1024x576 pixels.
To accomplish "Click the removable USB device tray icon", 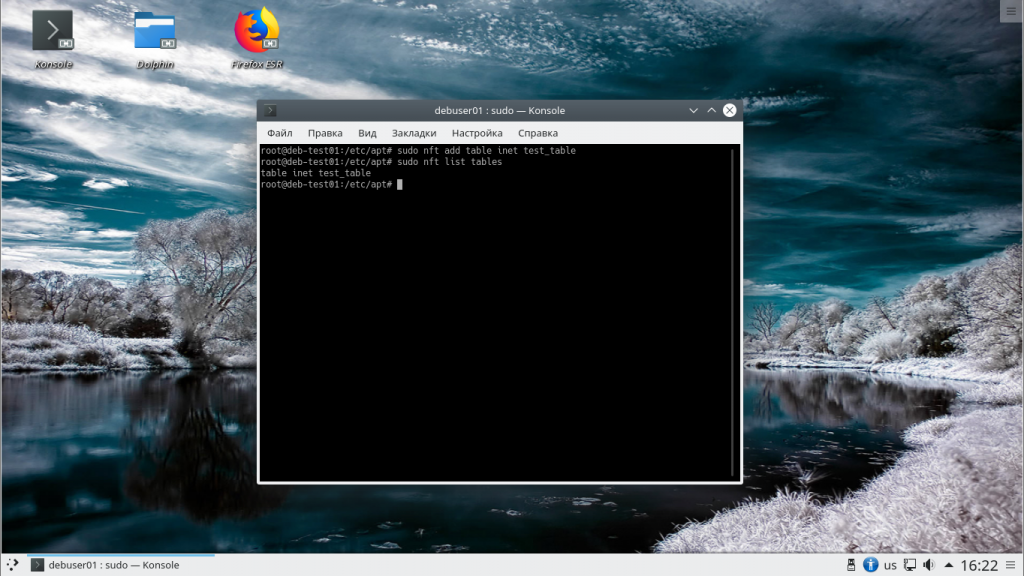I will click(851, 565).
